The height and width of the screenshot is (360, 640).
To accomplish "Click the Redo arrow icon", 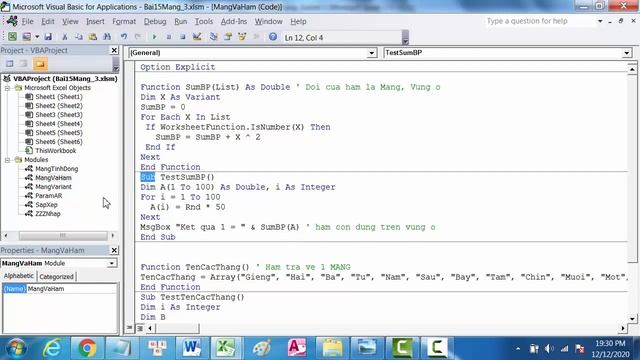I will point(138,37).
